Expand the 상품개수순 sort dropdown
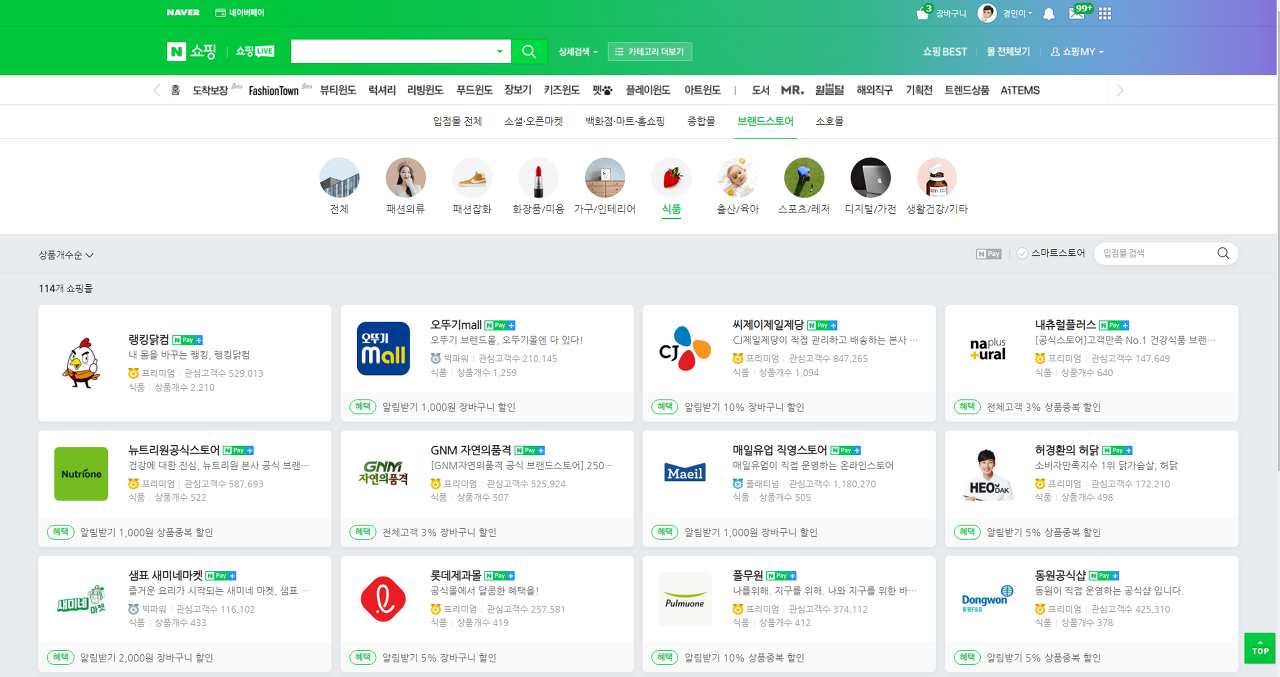The width and height of the screenshot is (1280, 677). 66,255
